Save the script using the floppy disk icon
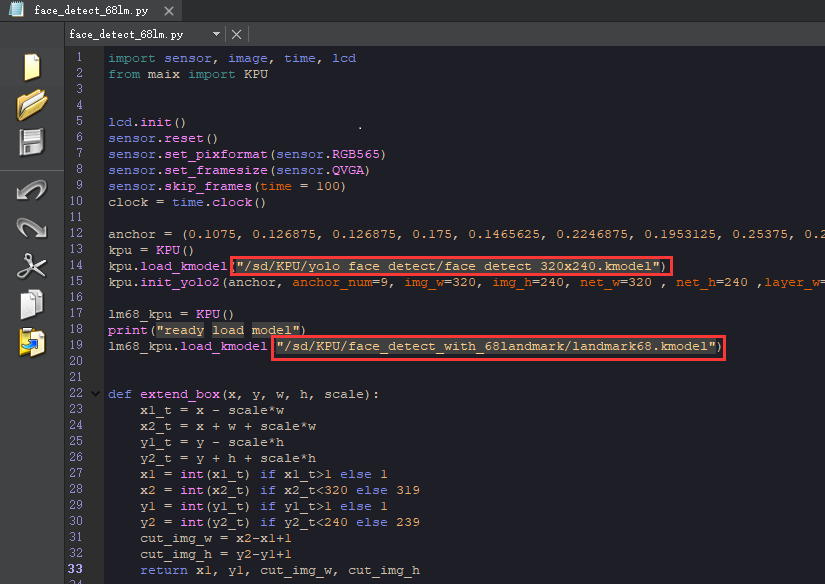The width and height of the screenshot is (825, 584). [x=32, y=141]
